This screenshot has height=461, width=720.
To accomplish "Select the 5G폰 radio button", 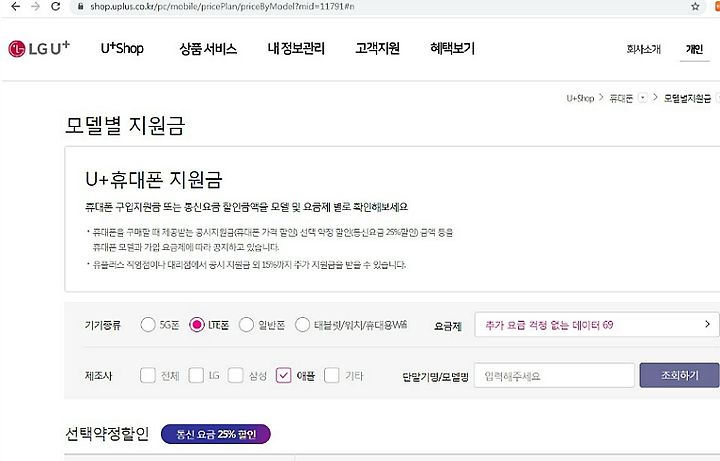I will pyautogui.click(x=148, y=325).
